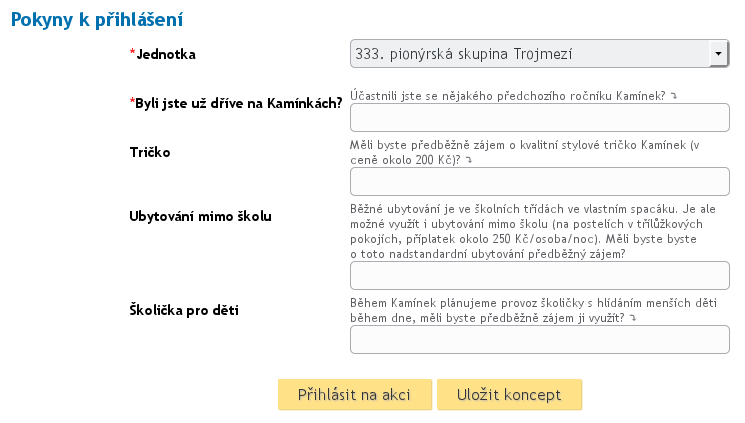Click the "Přihlásit na akci" button
The image size is (745, 423).
click(x=354, y=394)
